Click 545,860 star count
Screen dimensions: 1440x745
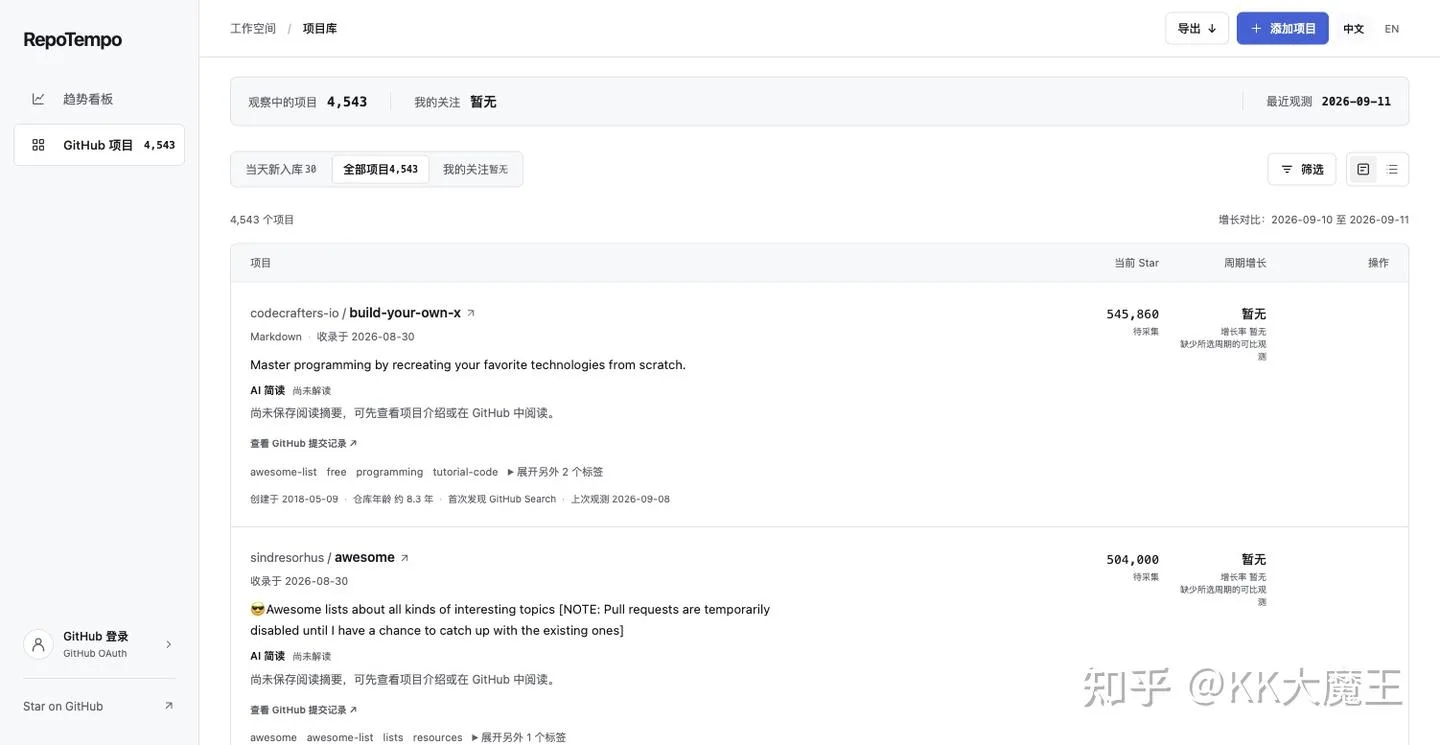[1133, 314]
